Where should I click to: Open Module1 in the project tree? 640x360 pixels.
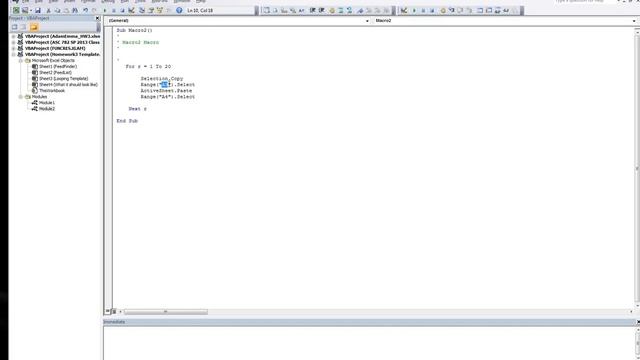click(x=47, y=103)
